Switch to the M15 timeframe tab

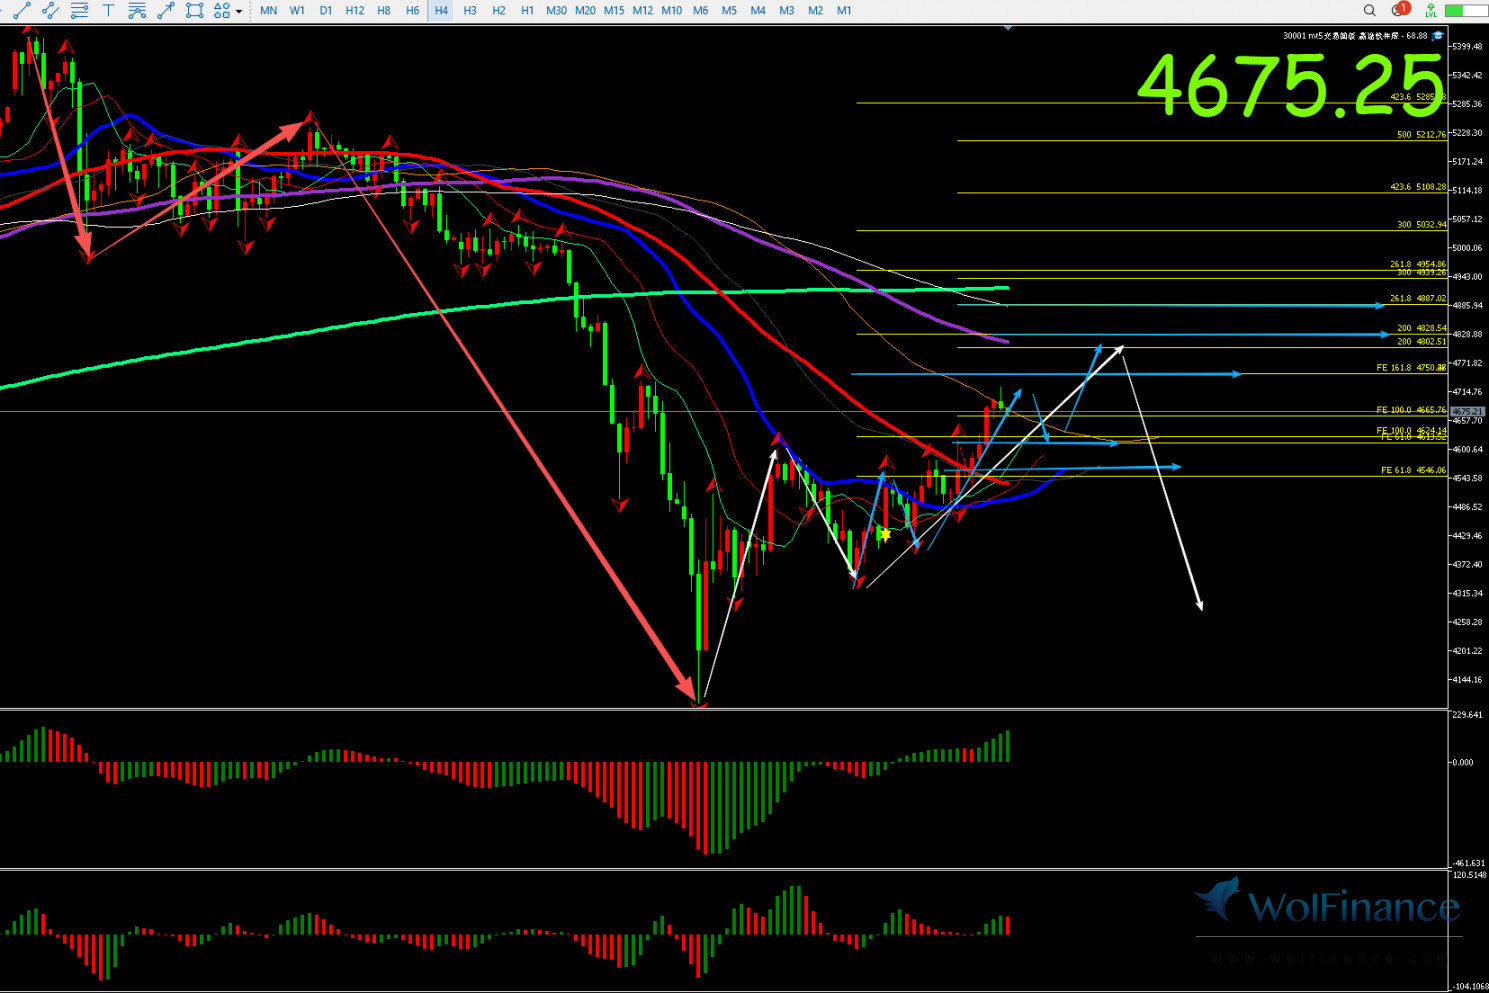click(614, 10)
